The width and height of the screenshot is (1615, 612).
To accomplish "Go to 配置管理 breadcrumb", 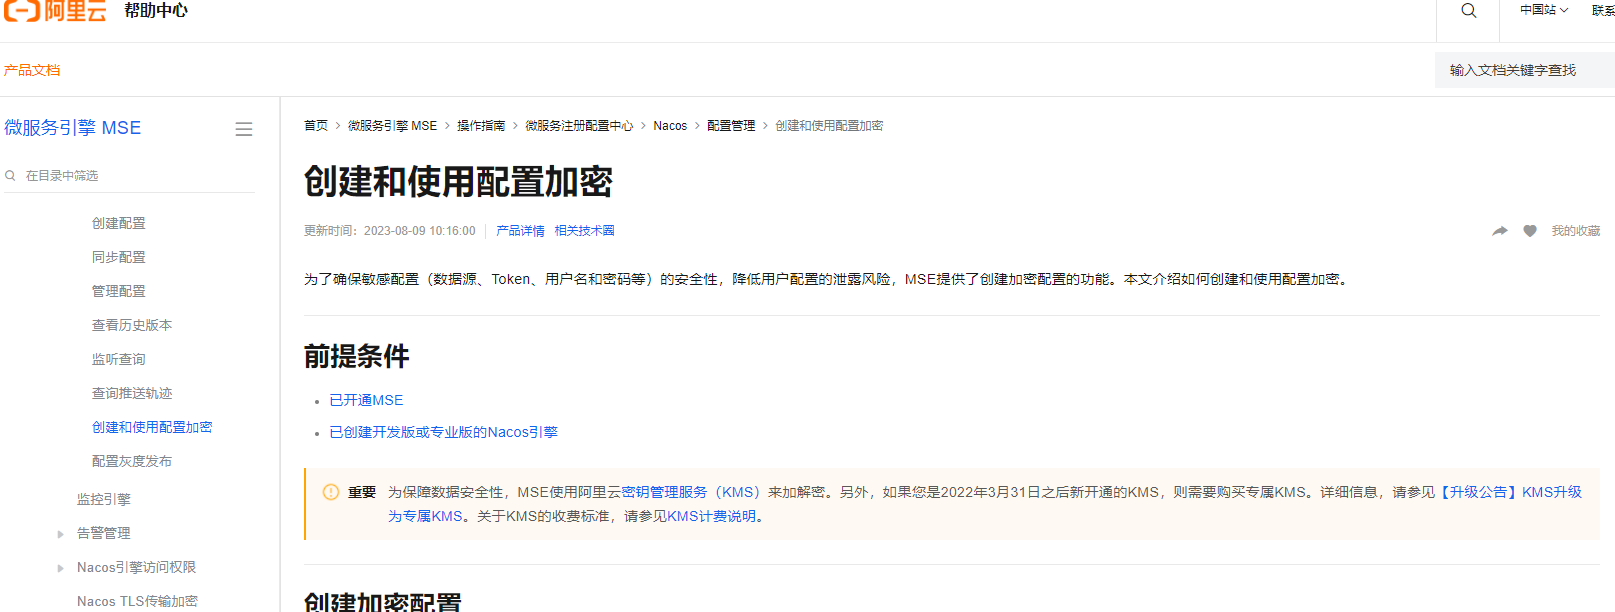I will (731, 126).
